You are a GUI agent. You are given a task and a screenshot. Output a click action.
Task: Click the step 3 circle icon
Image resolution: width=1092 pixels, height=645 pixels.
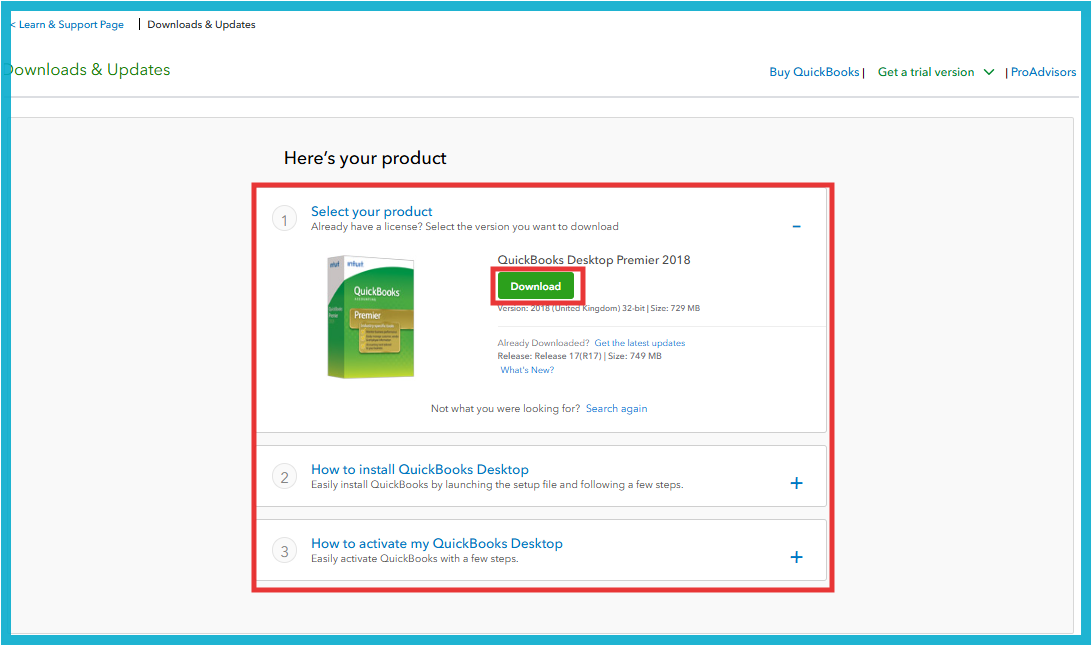point(284,551)
